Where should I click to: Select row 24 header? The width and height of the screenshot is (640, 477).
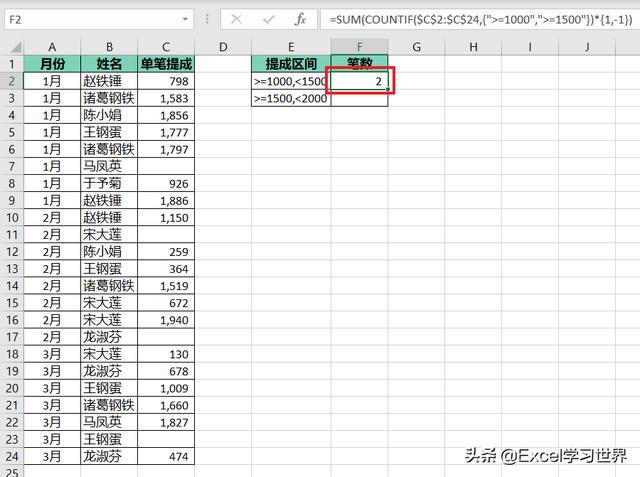point(12,456)
